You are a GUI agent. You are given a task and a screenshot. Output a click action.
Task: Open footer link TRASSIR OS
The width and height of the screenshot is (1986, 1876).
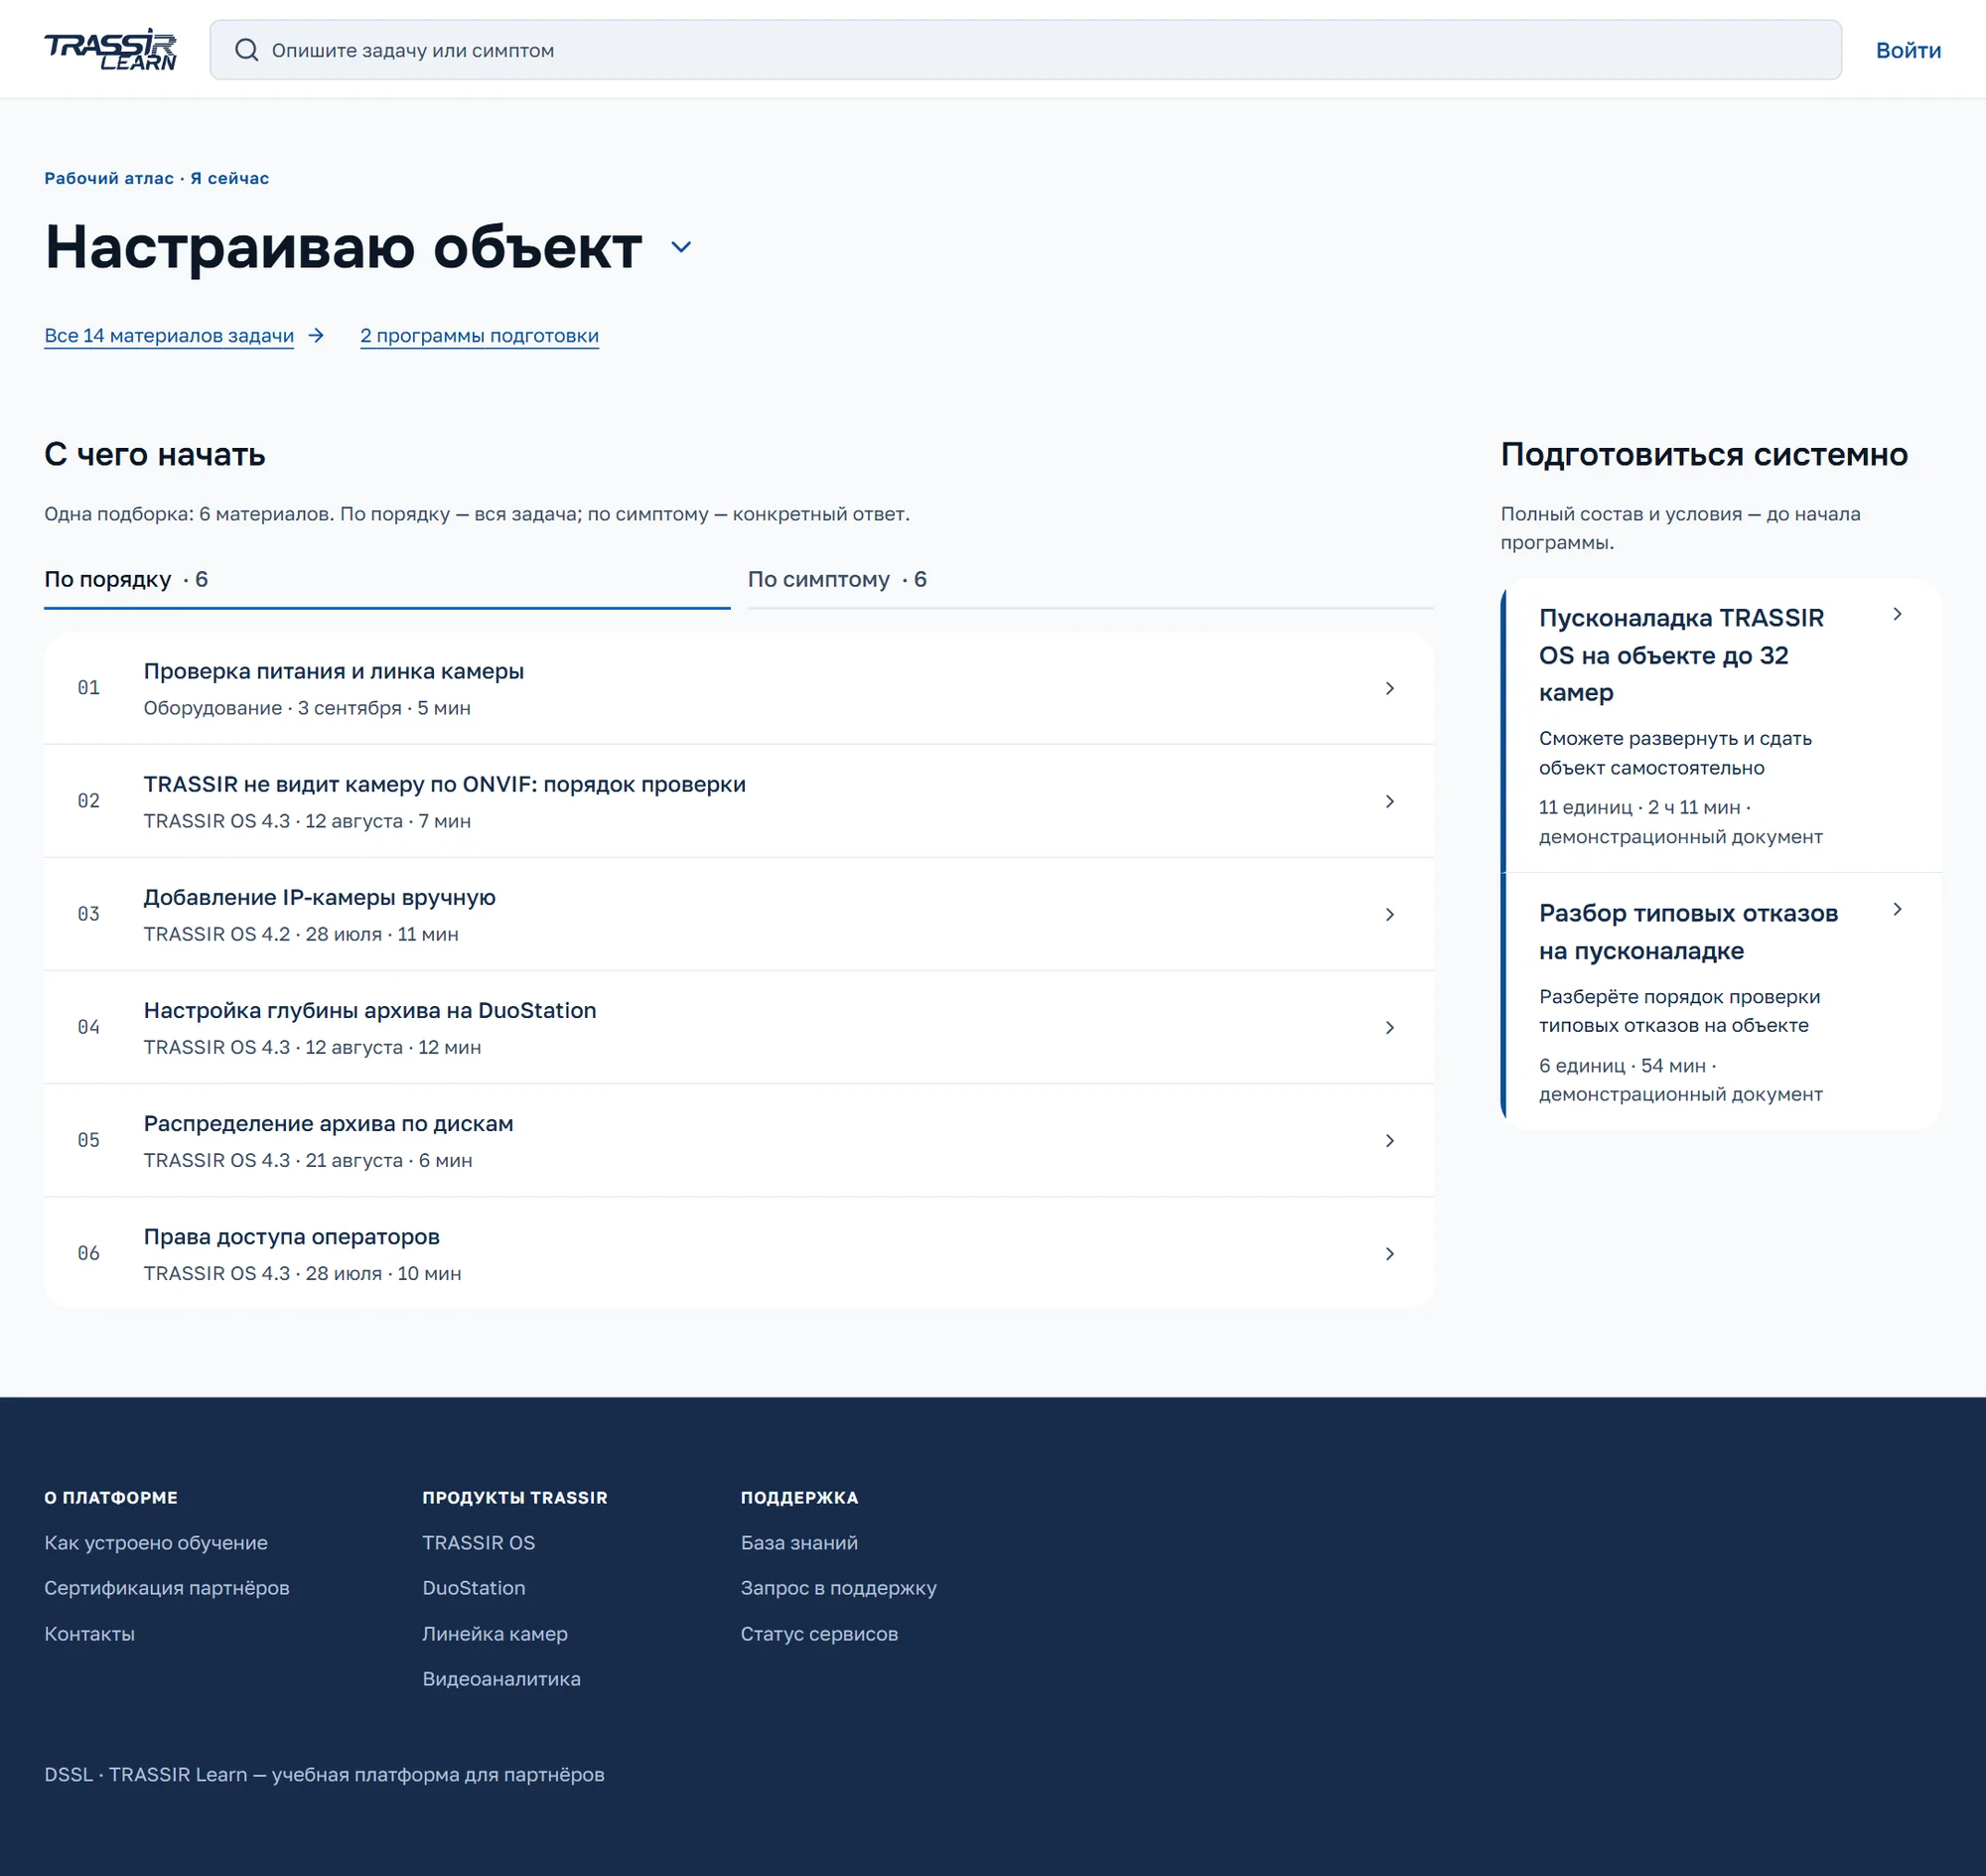coord(478,1543)
